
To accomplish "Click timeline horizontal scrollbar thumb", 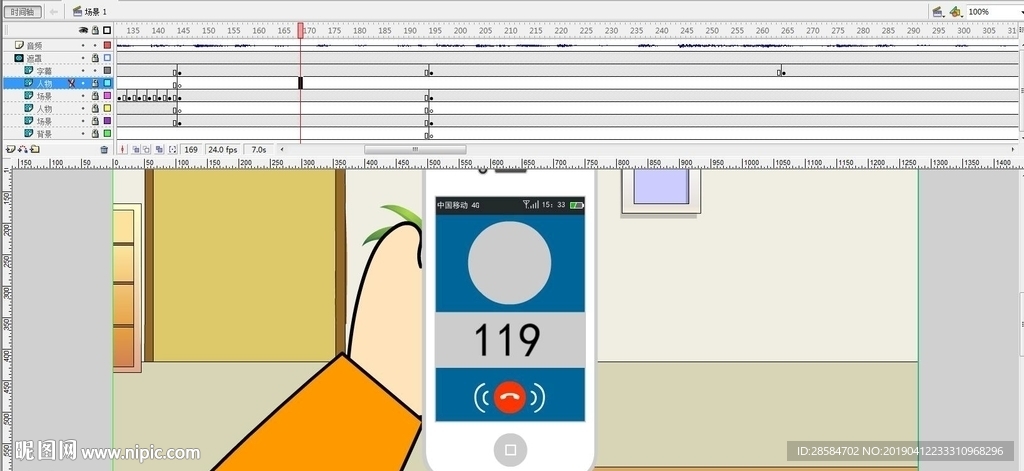I will [415, 150].
